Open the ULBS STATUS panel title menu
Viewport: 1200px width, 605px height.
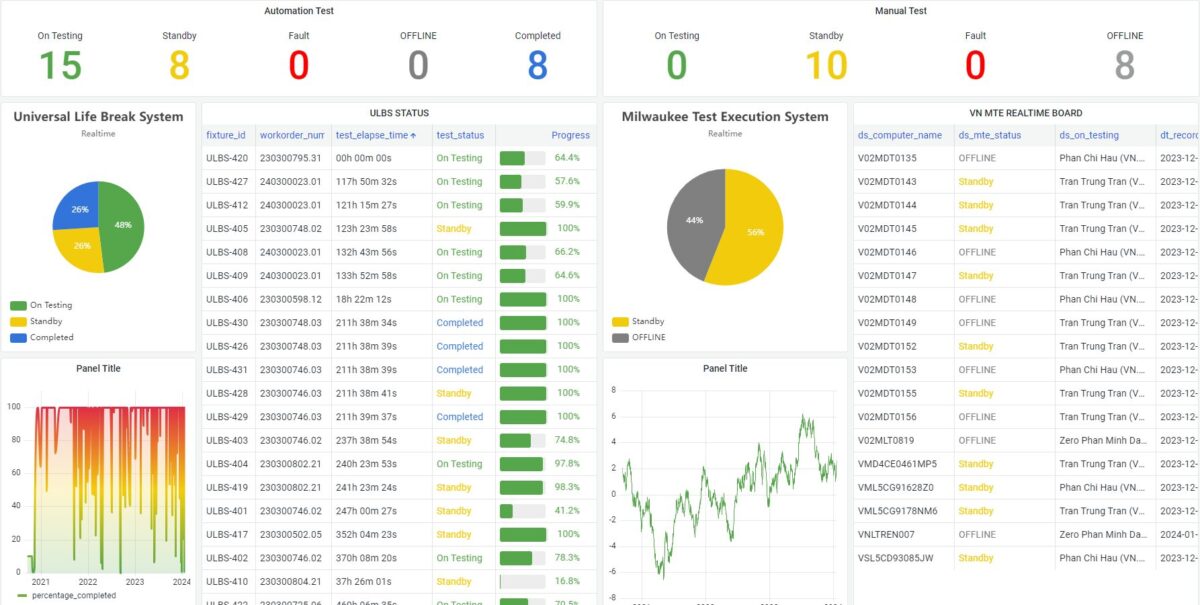coord(399,113)
